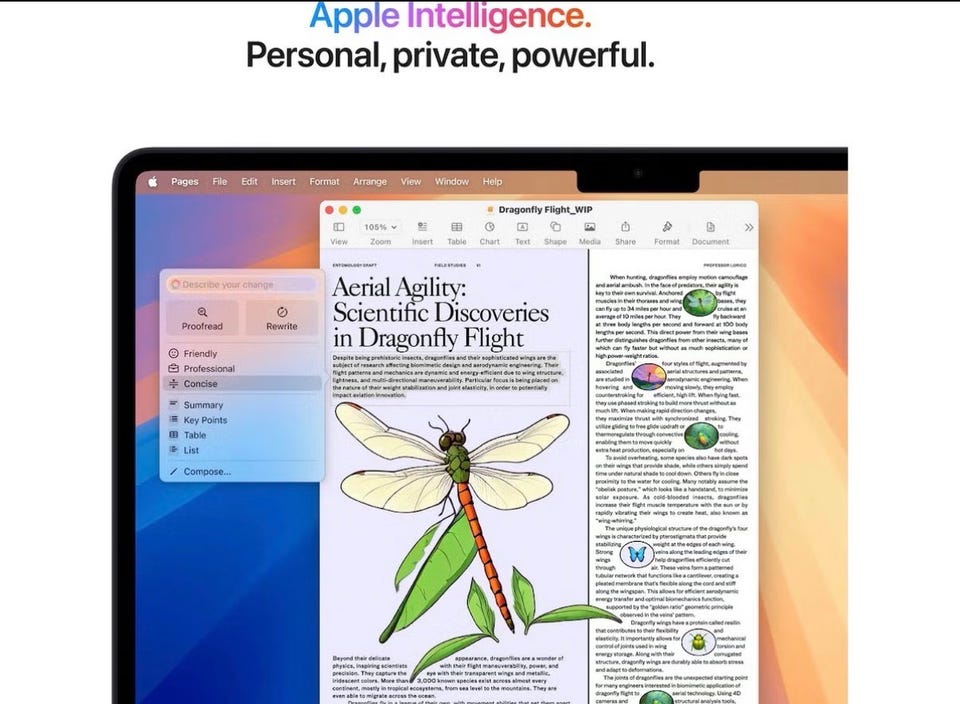Click the Aerial Agility headline text
The image size is (960, 704).
click(x=440, y=312)
